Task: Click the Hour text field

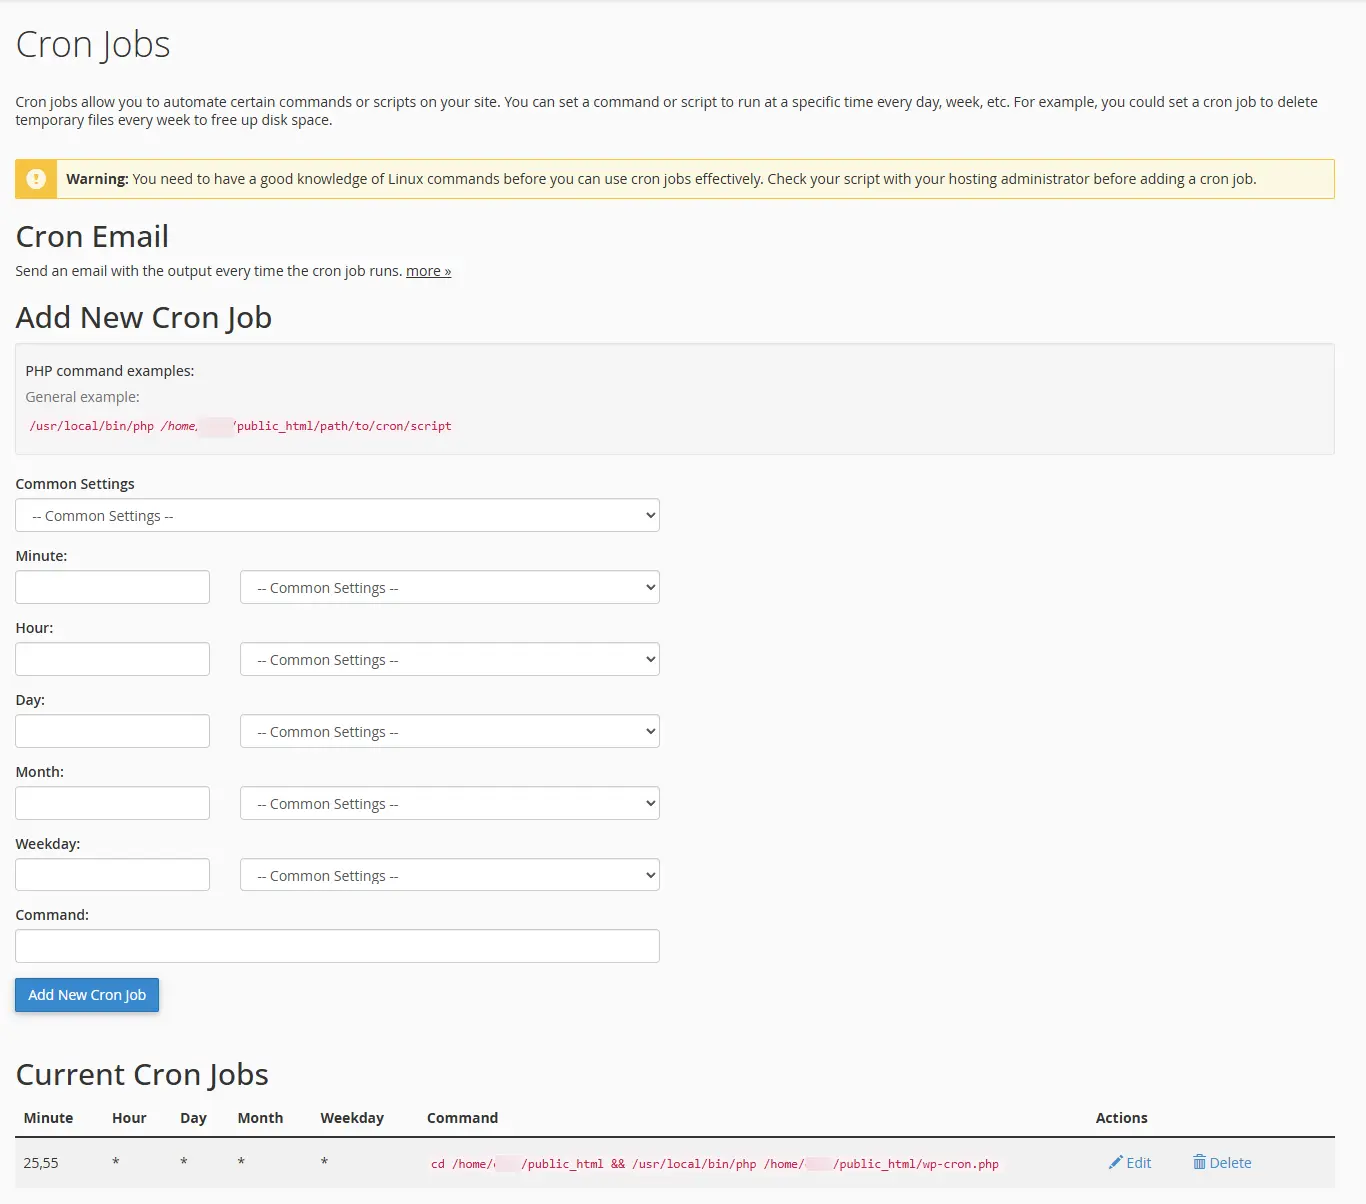Action: [x=112, y=660]
